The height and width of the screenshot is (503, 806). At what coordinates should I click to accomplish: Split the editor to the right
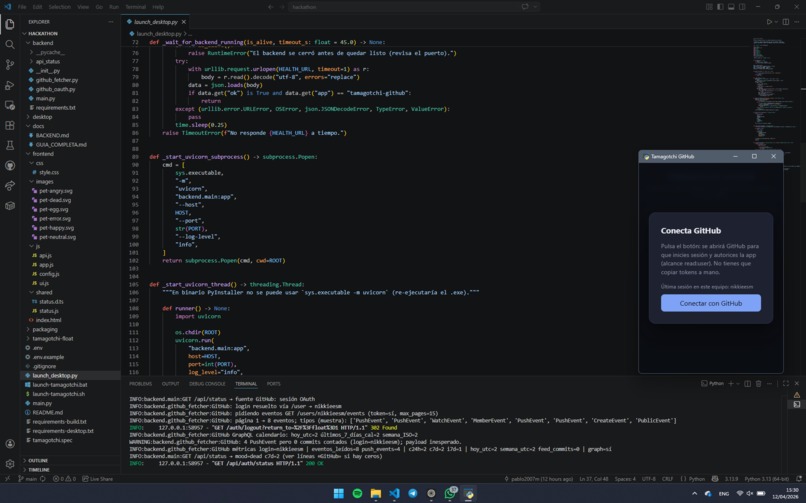pos(785,22)
